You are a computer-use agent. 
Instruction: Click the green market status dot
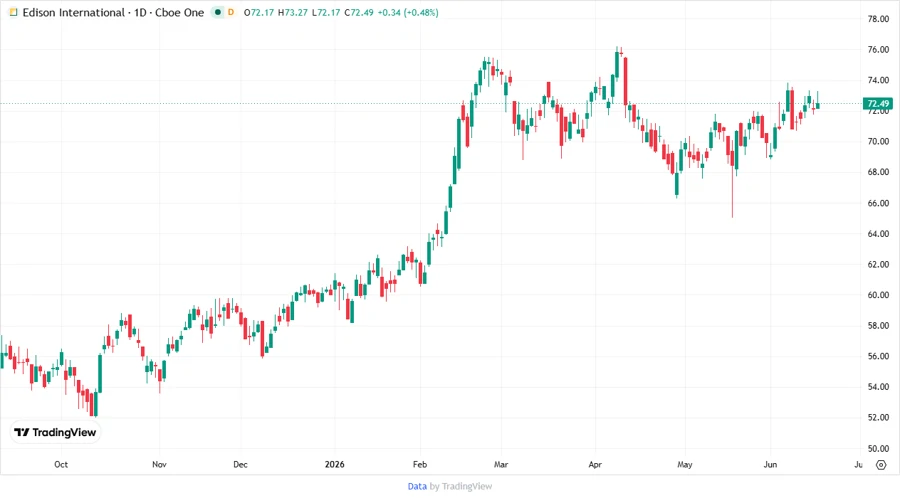(218, 12)
